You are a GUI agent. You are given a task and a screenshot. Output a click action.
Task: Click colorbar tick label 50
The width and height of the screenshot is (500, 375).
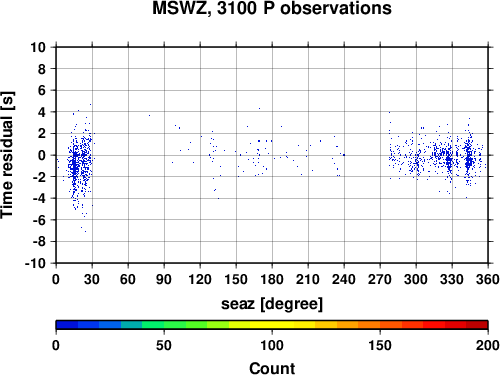point(164,345)
